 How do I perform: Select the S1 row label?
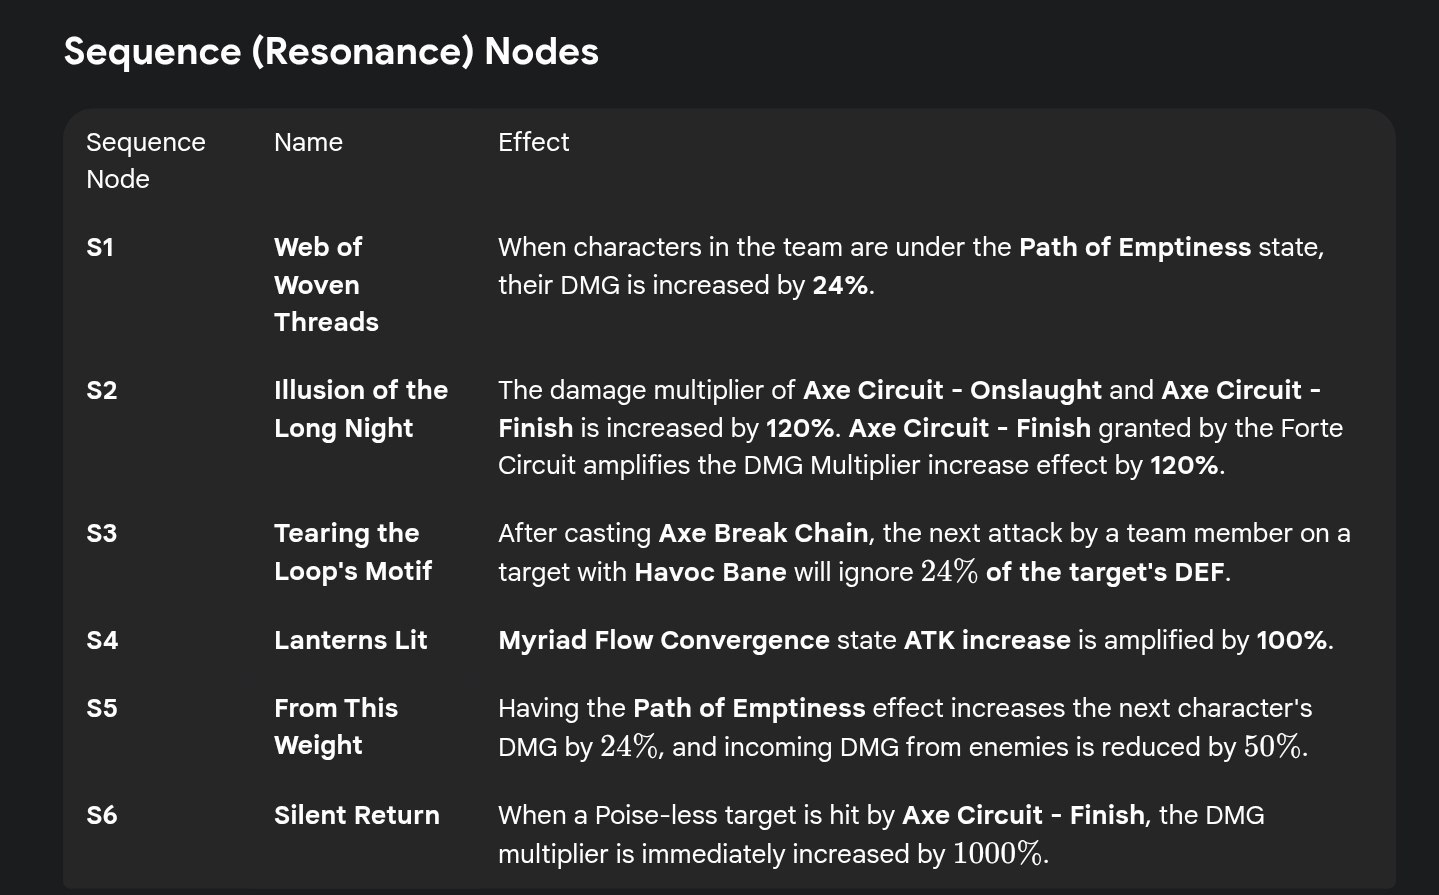tap(100, 247)
